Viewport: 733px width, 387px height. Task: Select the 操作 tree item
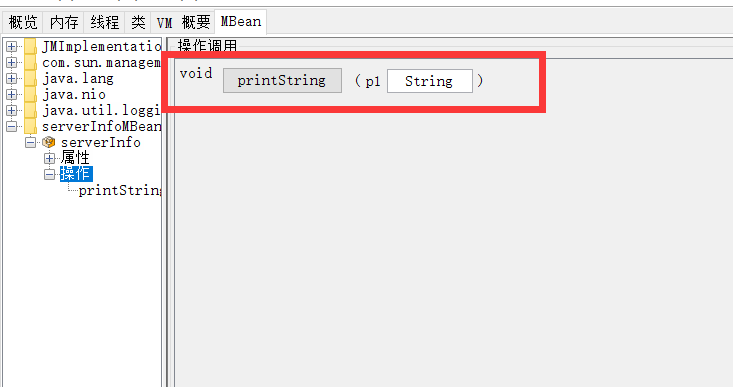click(x=76, y=174)
